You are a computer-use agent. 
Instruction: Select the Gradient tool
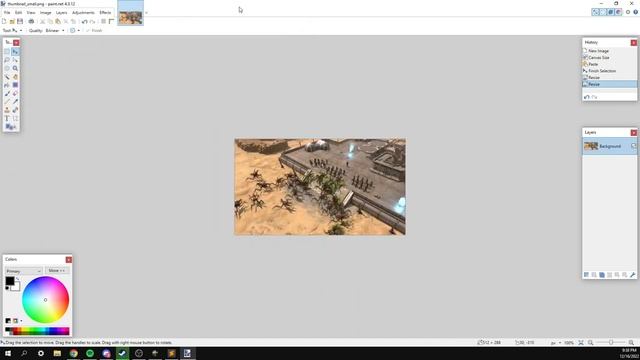click(15, 85)
